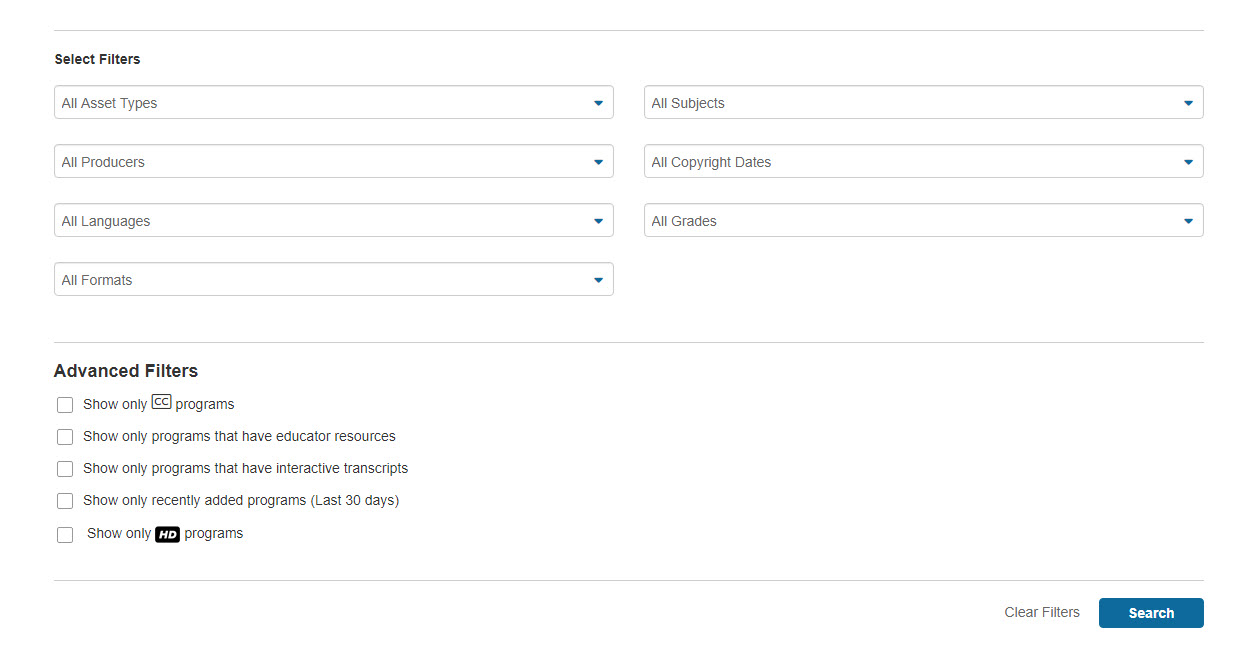1237x665 pixels.
Task: Enable the show only CC programs checkbox
Action: (65, 405)
